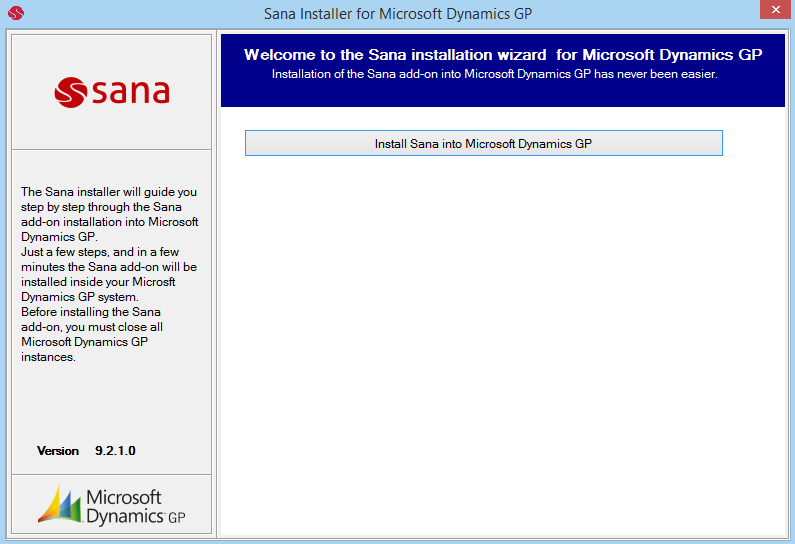Click the red Sana logo in sidebar
The image size is (795, 544).
point(112,92)
